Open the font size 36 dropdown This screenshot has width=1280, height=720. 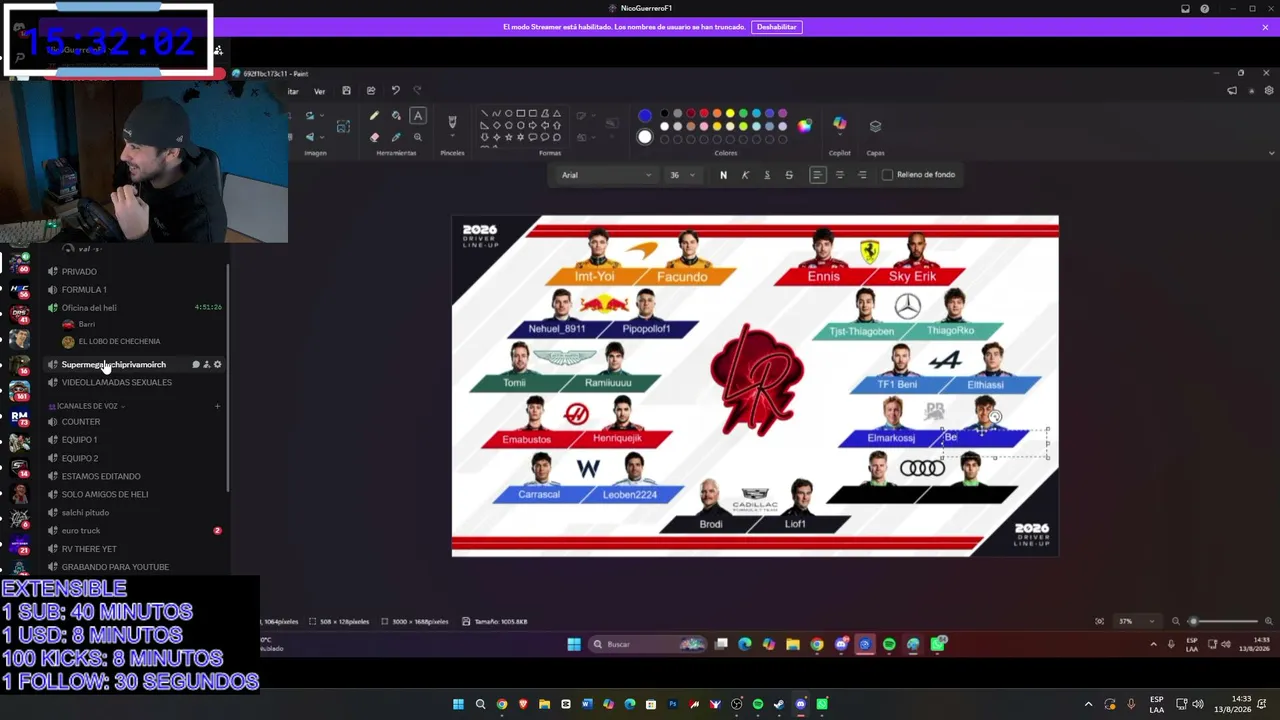[683, 175]
